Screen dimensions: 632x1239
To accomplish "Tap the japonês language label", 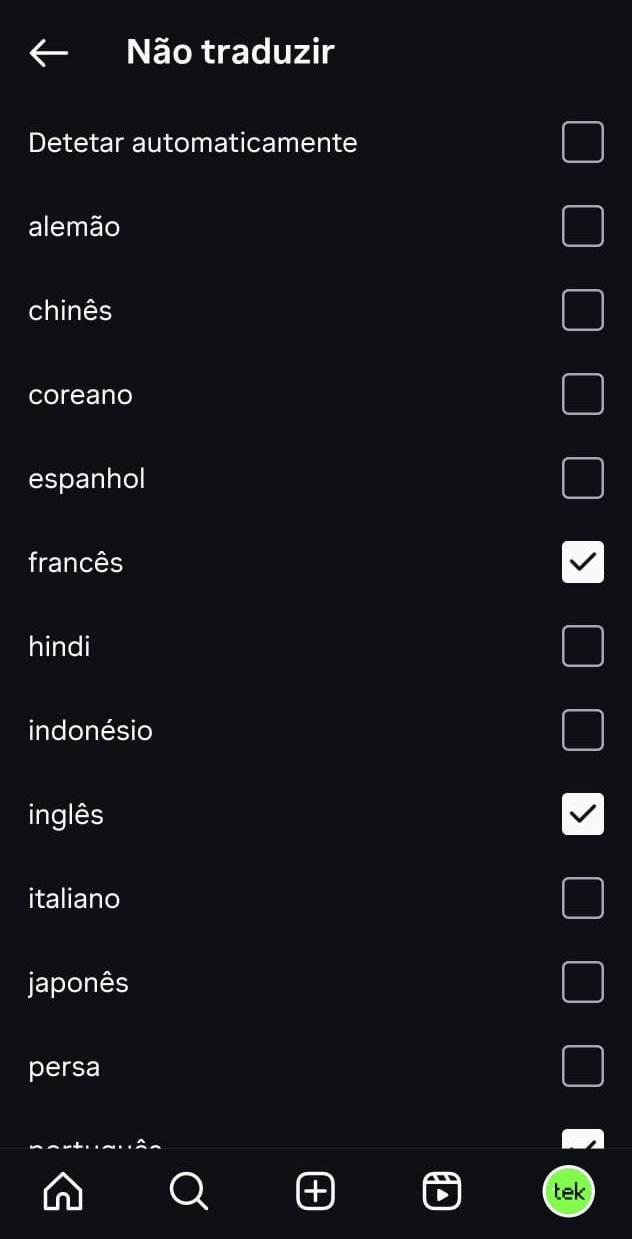I will [78, 982].
